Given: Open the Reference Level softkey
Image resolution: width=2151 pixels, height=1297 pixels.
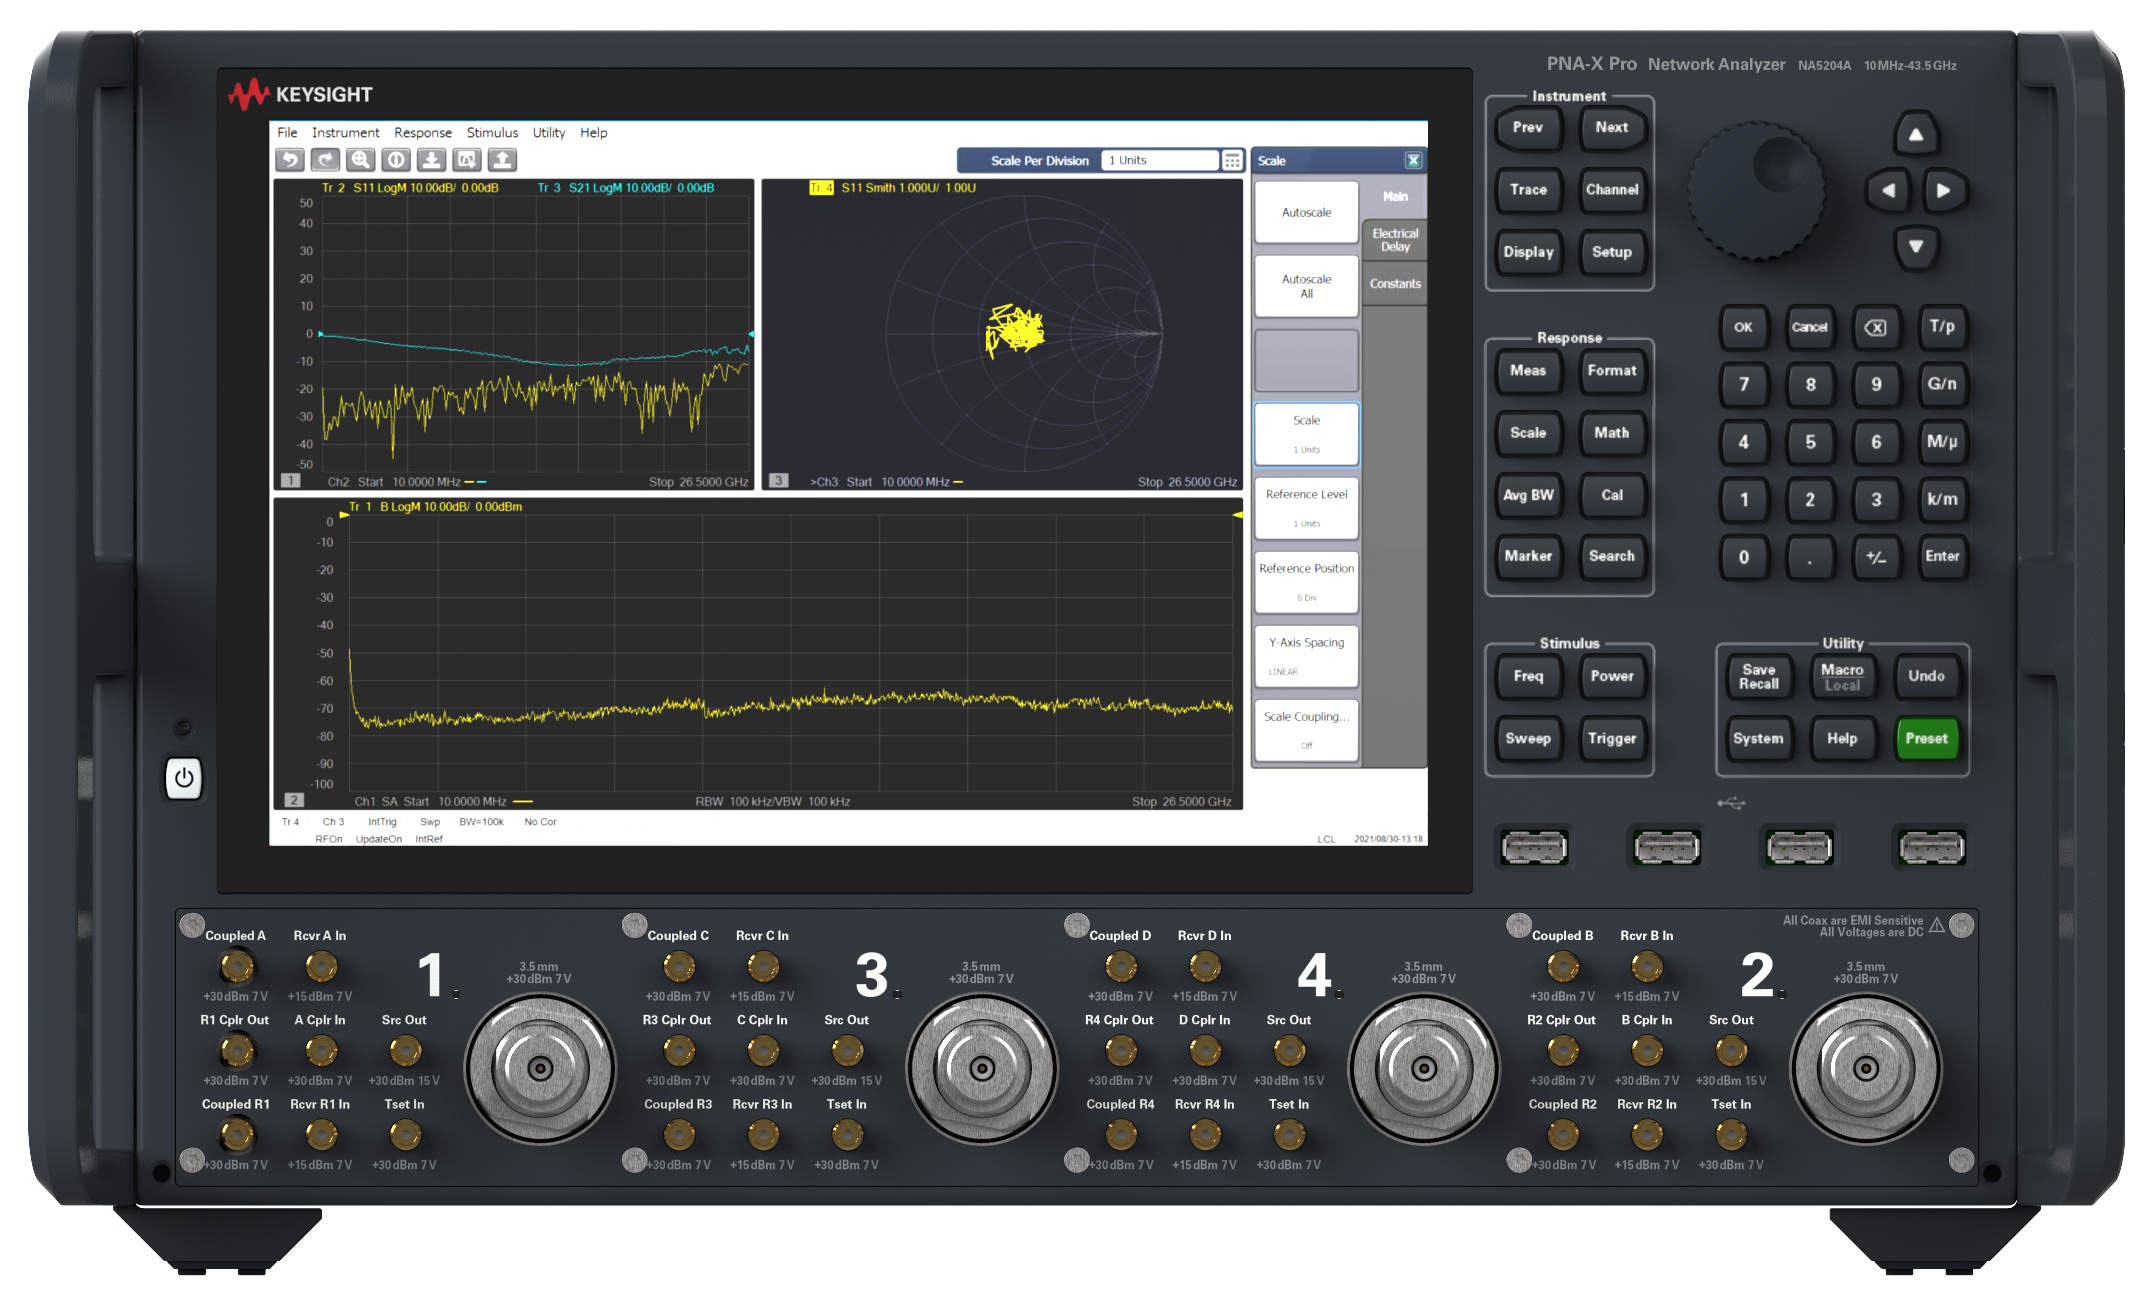Looking at the screenshot, I should pyautogui.click(x=1306, y=507).
